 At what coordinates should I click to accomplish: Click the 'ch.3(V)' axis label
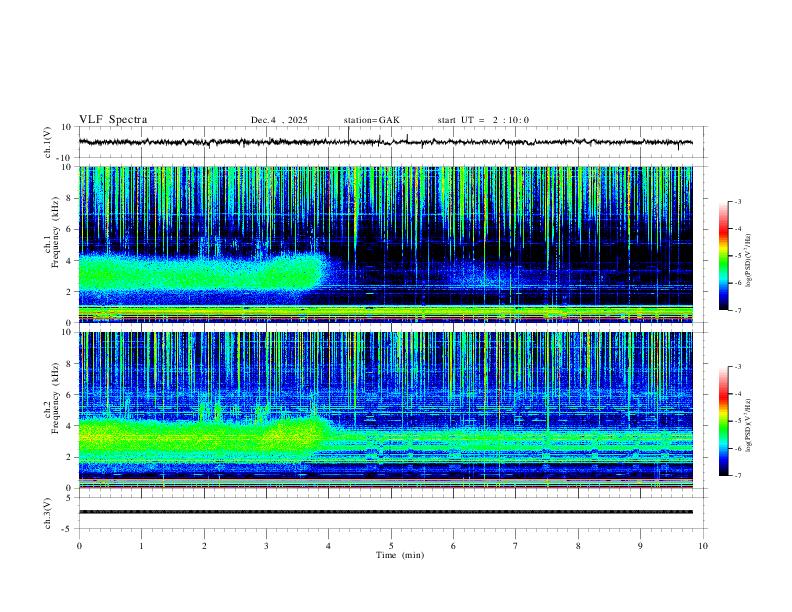[48, 513]
